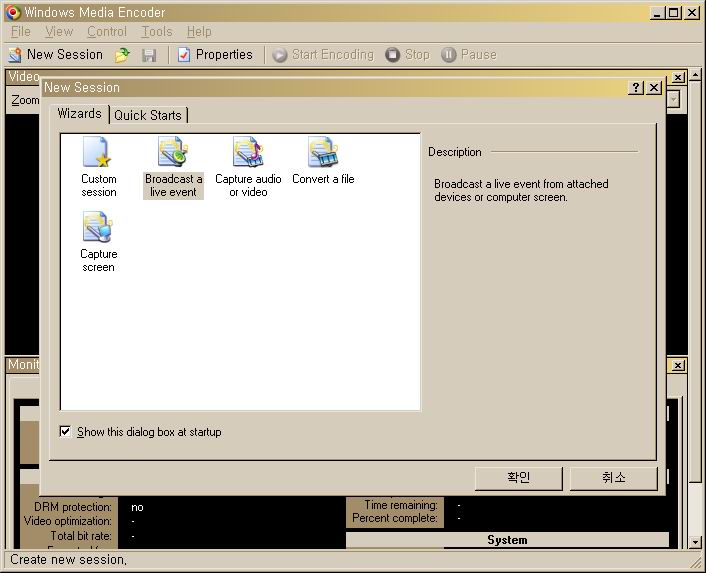The image size is (706, 573).
Task: Select the Broadcast a live event wizard
Action: tap(173, 167)
